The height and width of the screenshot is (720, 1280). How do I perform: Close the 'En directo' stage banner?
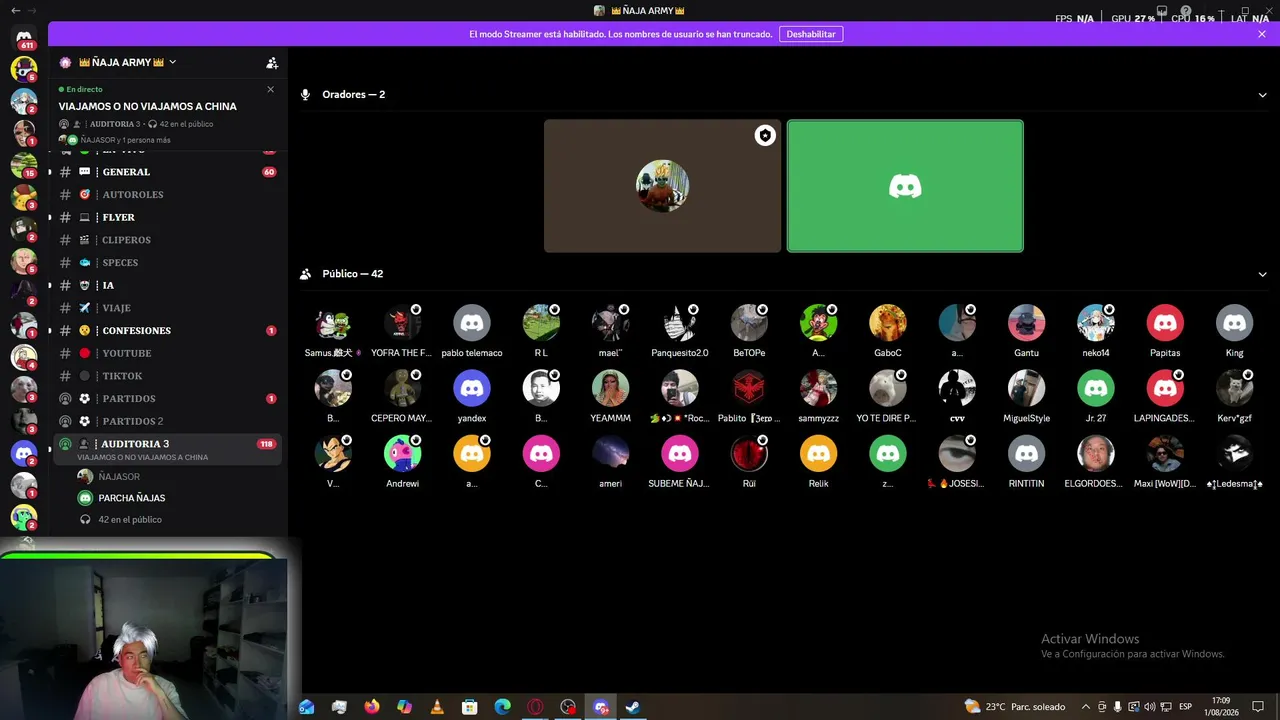(270, 89)
